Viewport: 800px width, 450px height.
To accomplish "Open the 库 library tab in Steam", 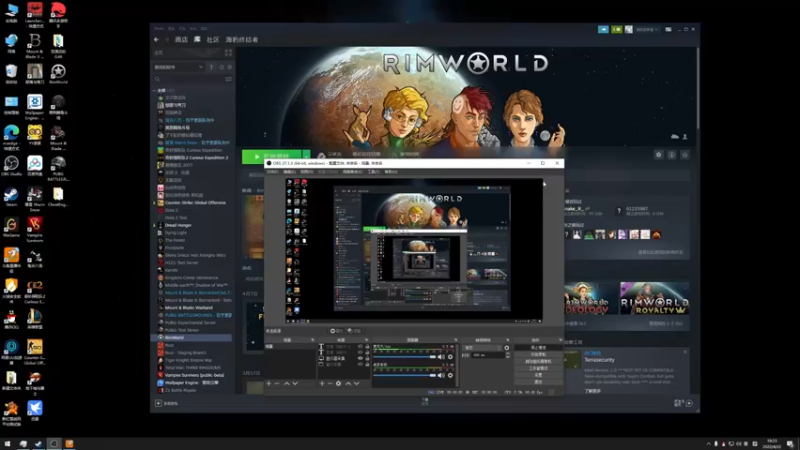I will (x=197, y=39).
